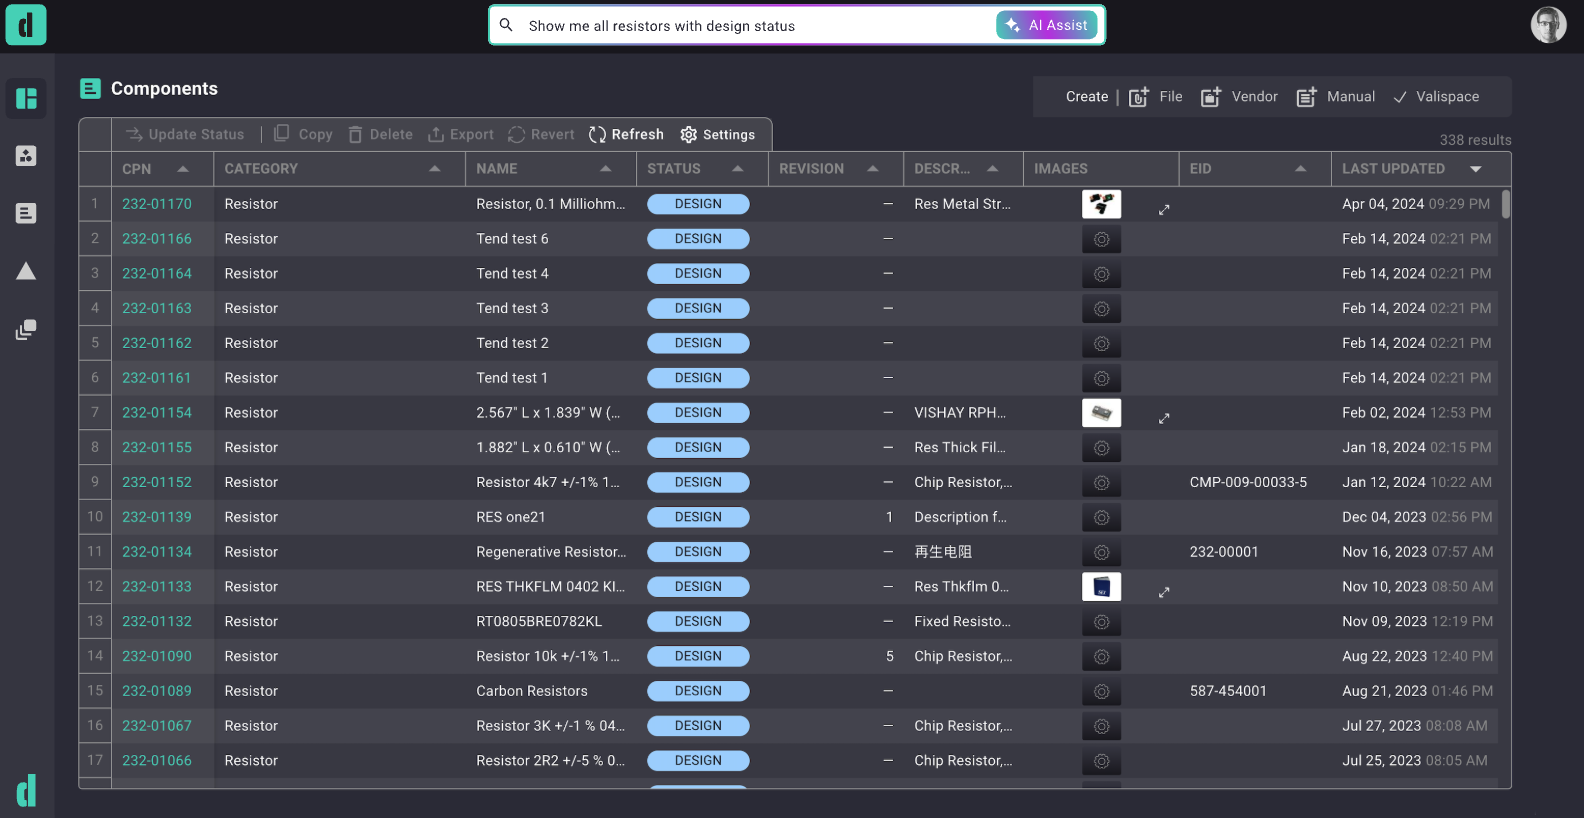Sort table by Category column arrow

(435, 169)
